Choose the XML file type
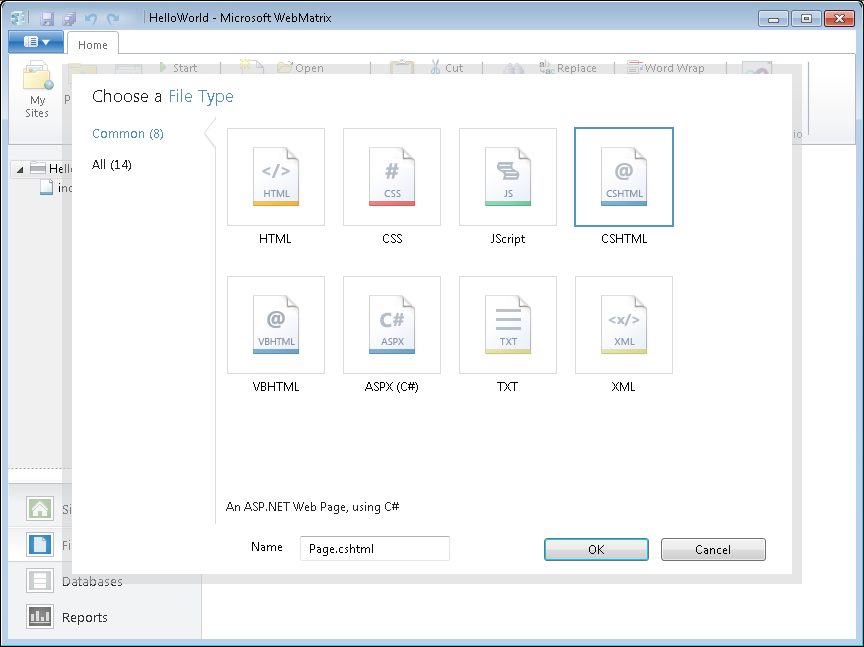 coord(624,325)
